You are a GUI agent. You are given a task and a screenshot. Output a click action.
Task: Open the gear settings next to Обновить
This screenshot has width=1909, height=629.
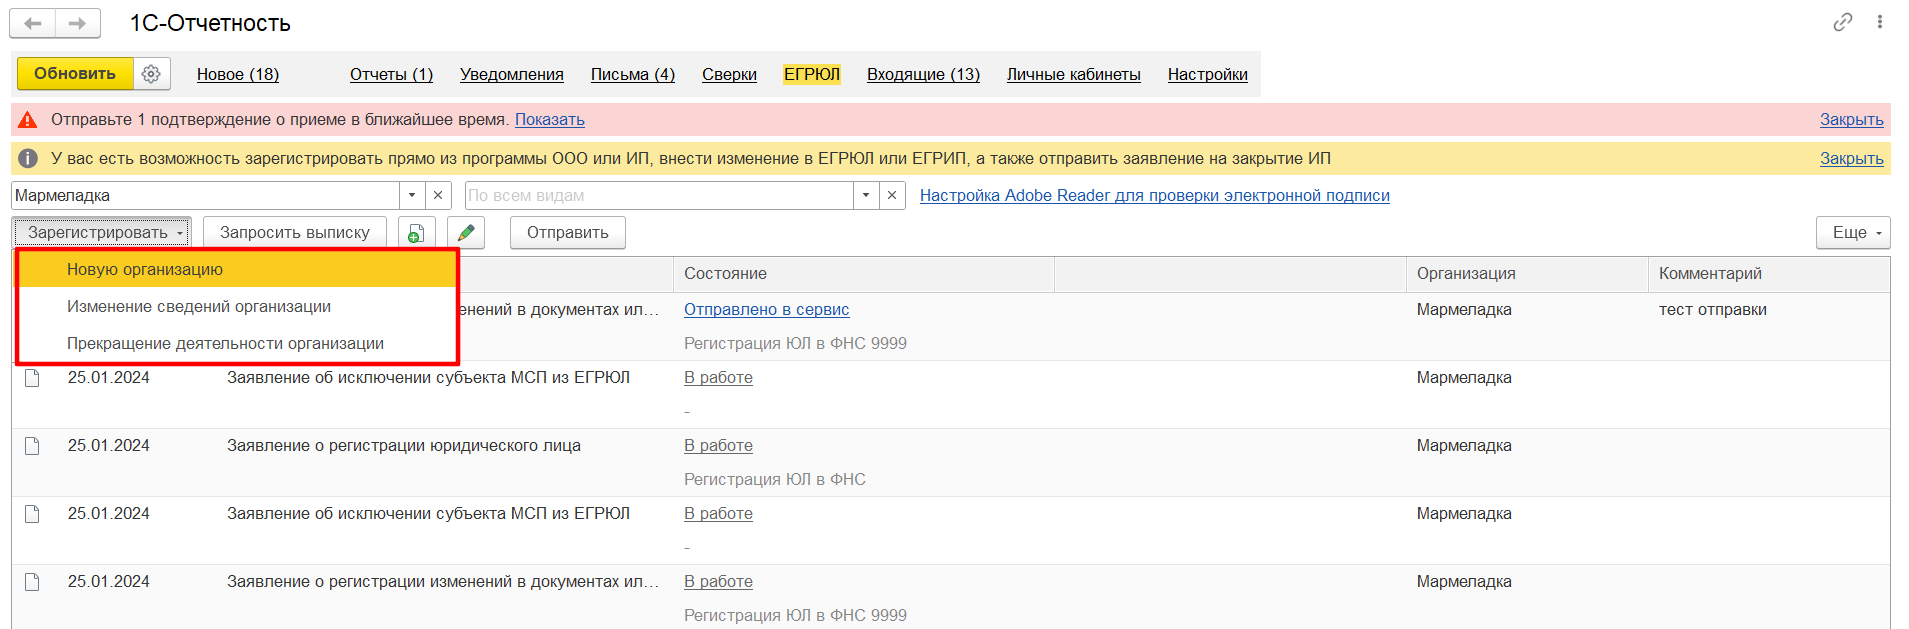pos(151,74)
